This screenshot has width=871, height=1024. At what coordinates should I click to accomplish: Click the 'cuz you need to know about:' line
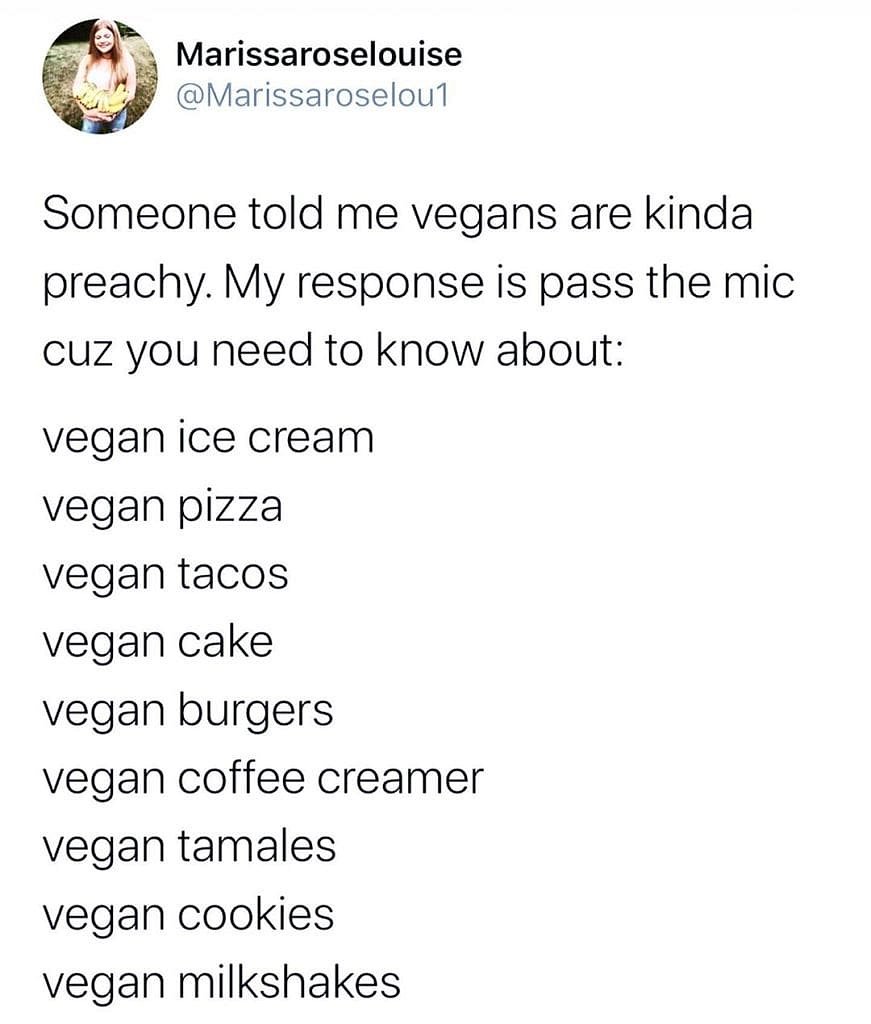pyautogui.click(x=332, y=352)
